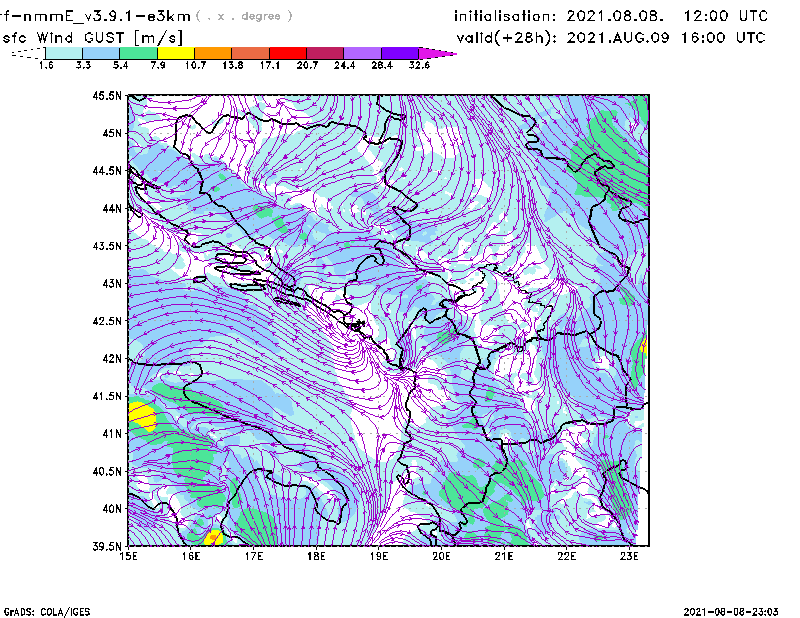This screenshot has height=618, width=800.
Task: Click the lavender 24.4–28.4 legend swatch
Action: pyautogui.click(x=362, y=53)
